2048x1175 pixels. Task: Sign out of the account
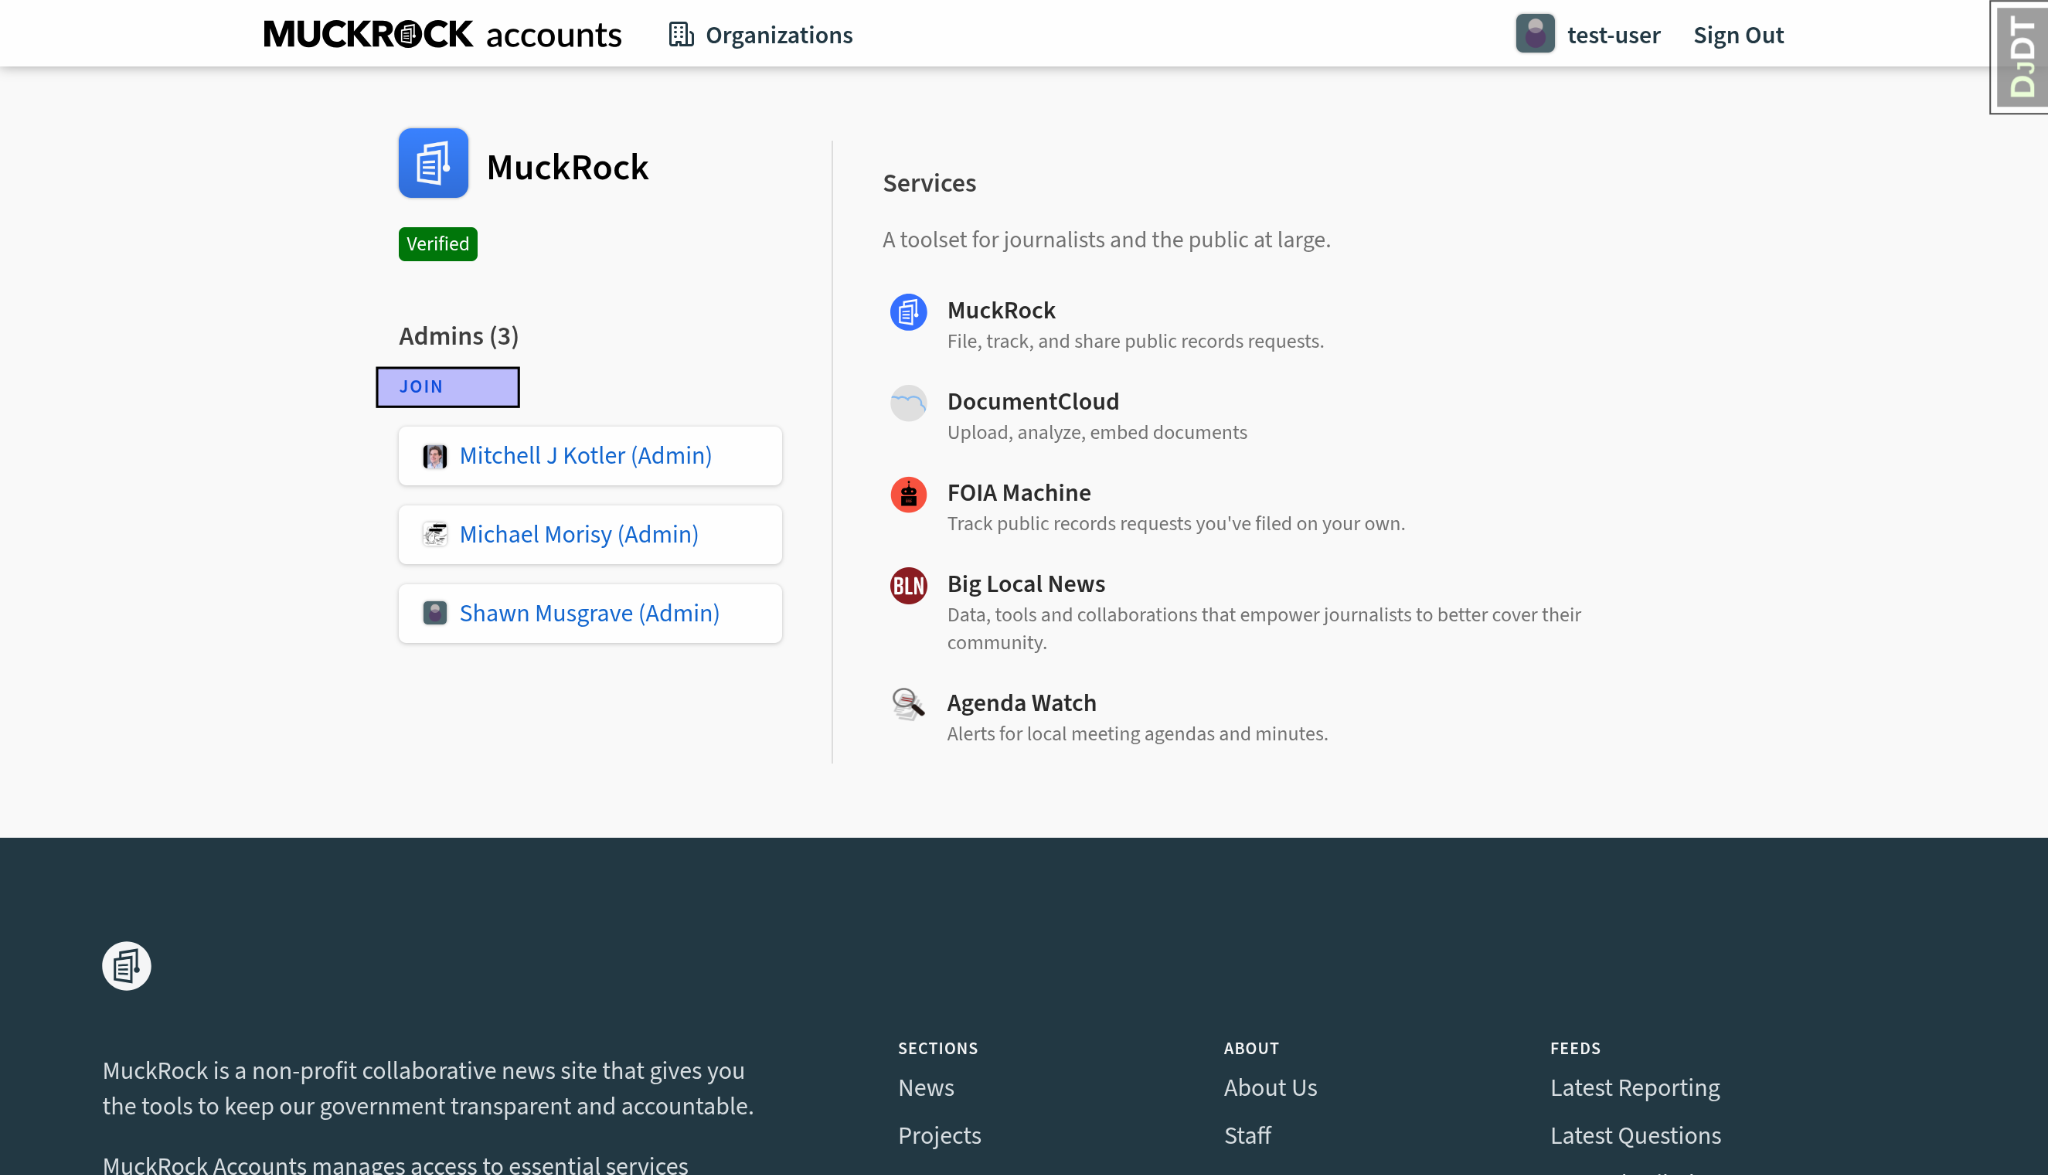pos(1738,35)
